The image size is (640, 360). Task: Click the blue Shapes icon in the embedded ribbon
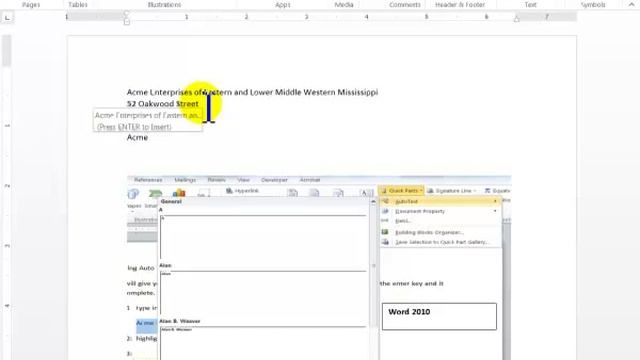(133, 194)
